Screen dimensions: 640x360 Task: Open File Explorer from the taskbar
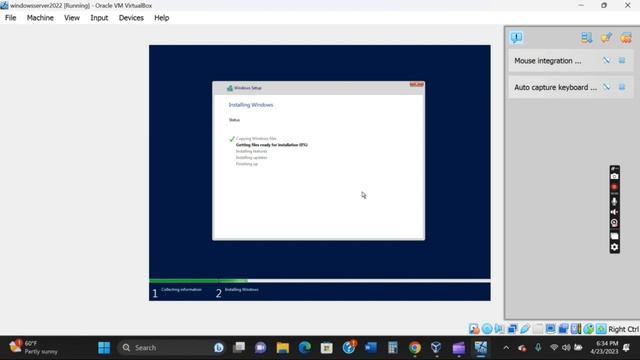tap(282, 348)
